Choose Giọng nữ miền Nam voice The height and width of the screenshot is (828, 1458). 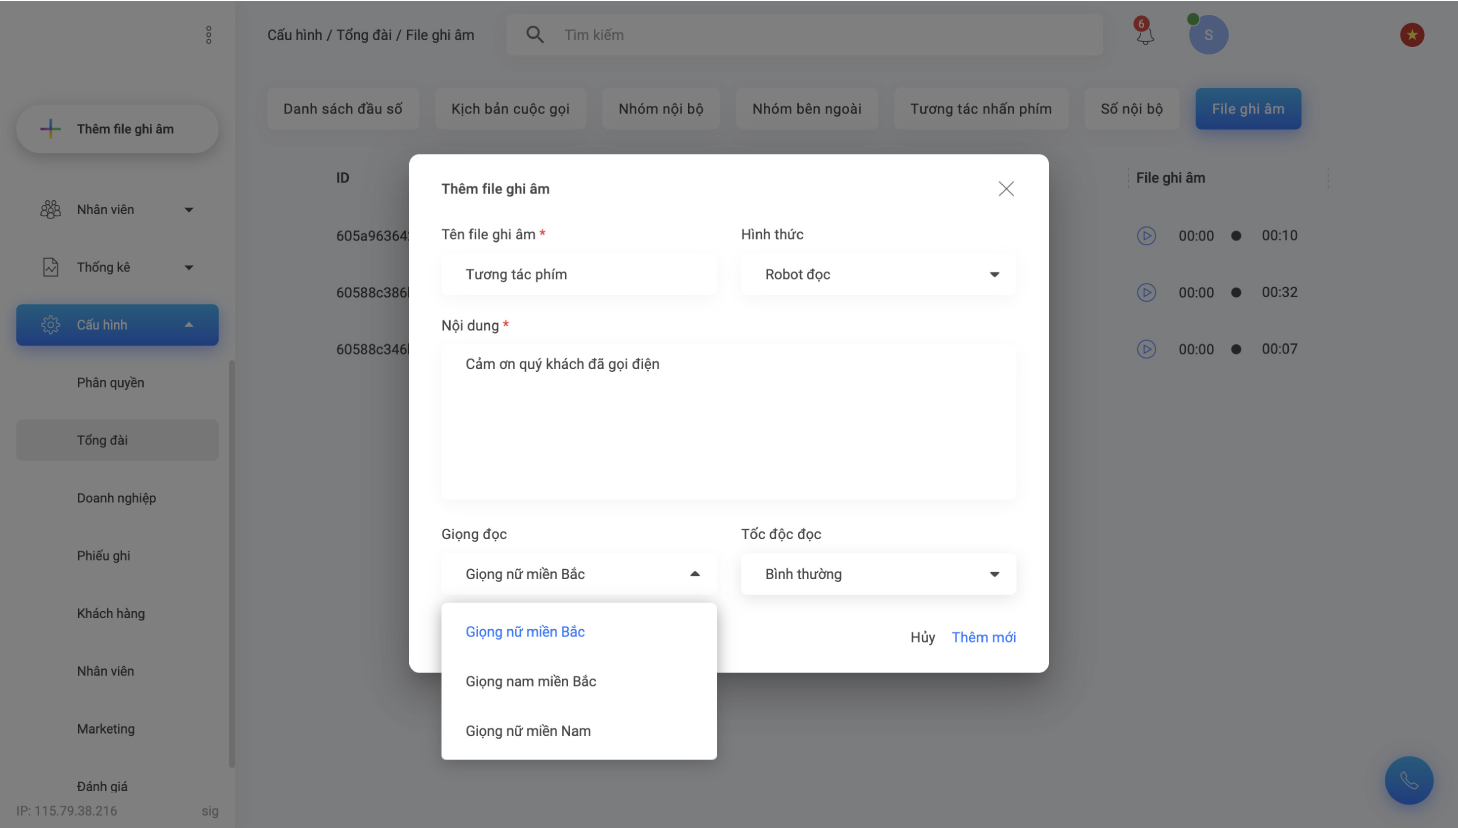528,731
